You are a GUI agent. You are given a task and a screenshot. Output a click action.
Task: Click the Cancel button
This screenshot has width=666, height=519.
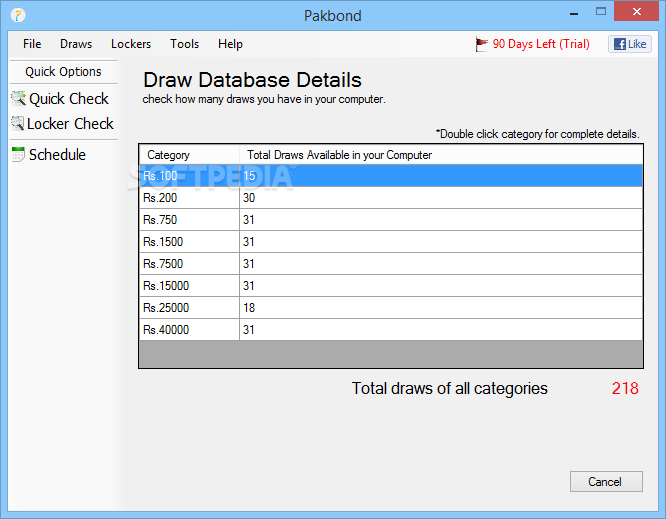coord(606,482)
